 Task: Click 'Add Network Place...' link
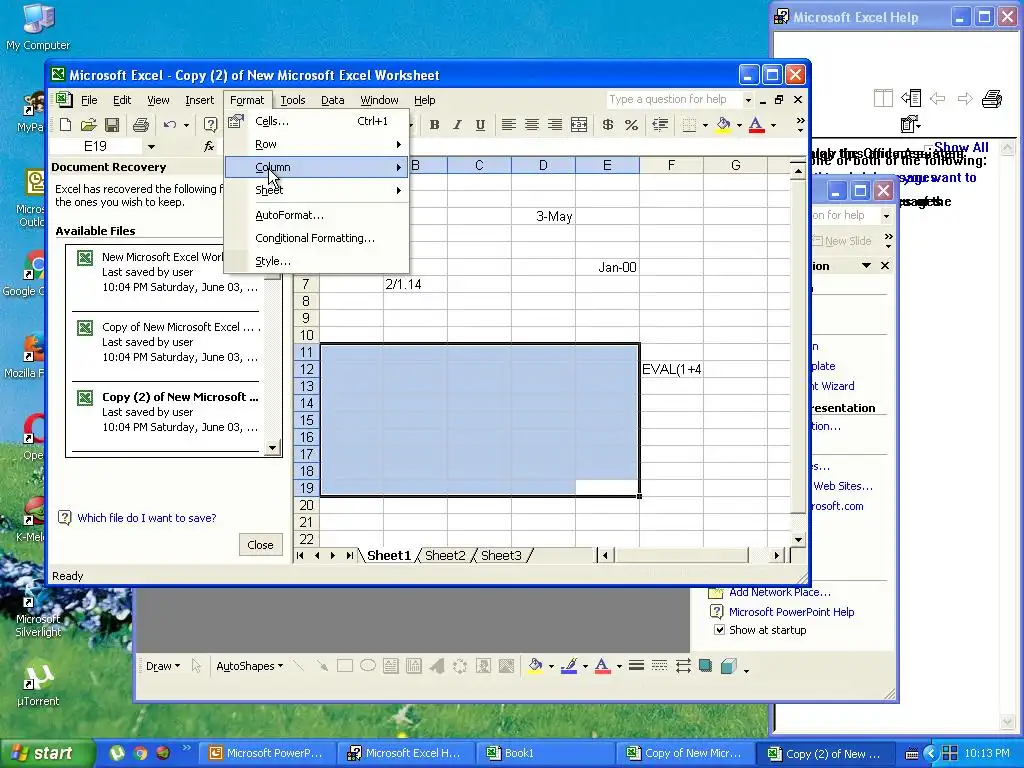pos(780,592)
